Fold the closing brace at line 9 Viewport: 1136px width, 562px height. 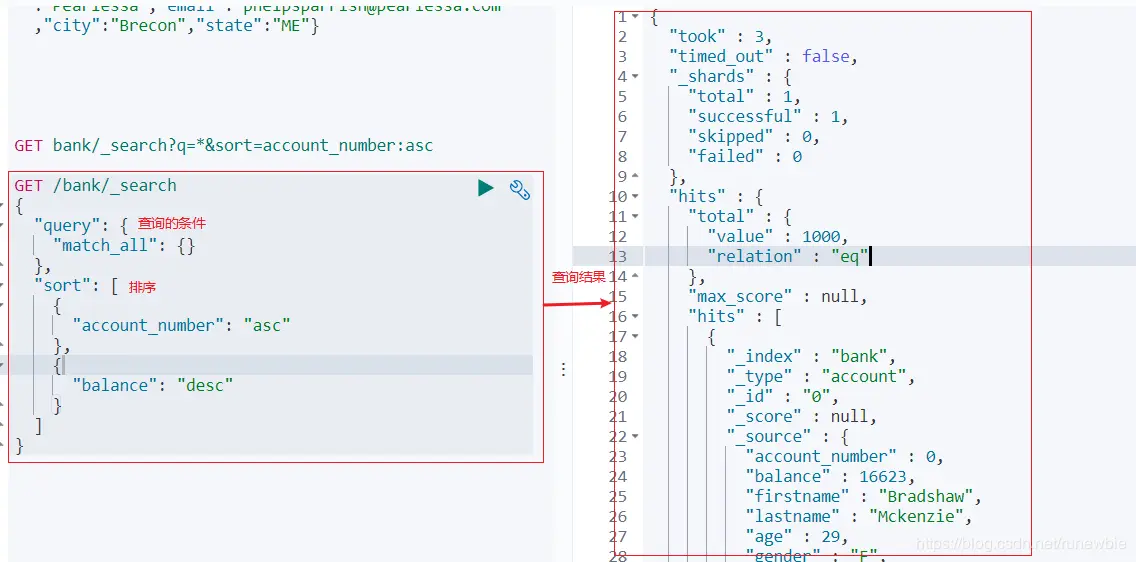coord(635,176)
